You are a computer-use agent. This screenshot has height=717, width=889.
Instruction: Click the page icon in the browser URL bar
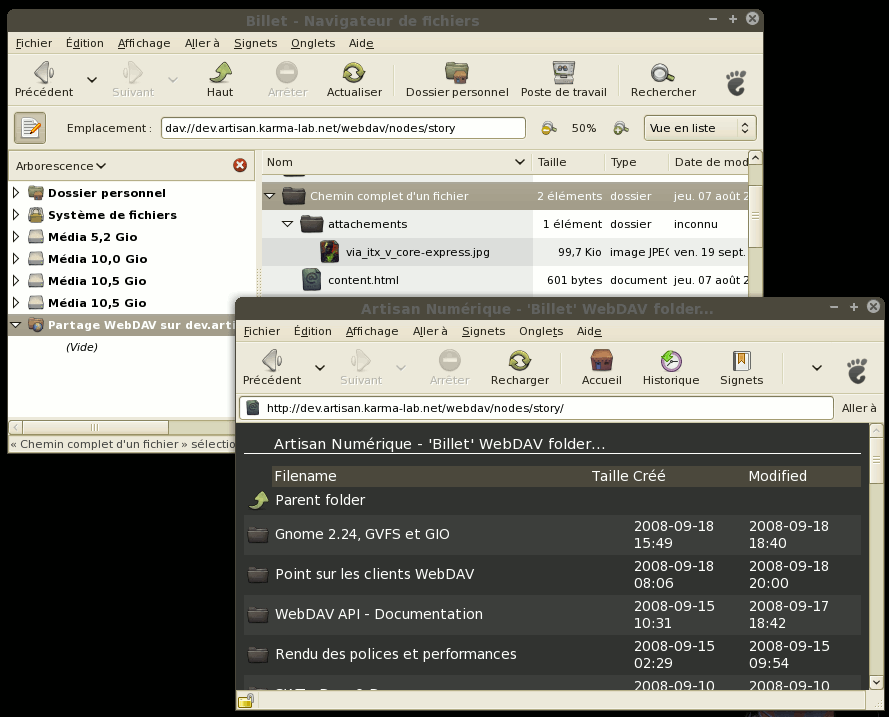pyautogui.click(x=253, y=408)
